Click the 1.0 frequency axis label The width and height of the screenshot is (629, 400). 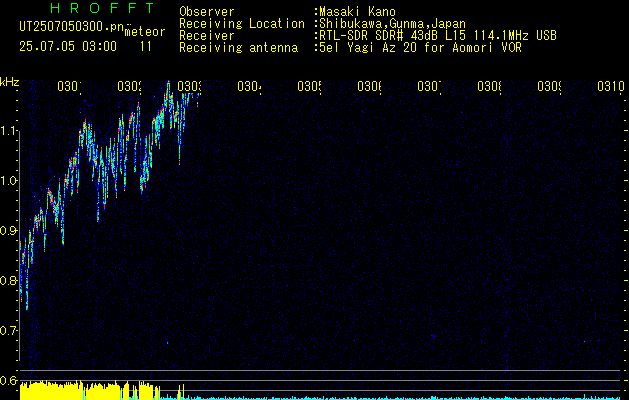(8, 181)
